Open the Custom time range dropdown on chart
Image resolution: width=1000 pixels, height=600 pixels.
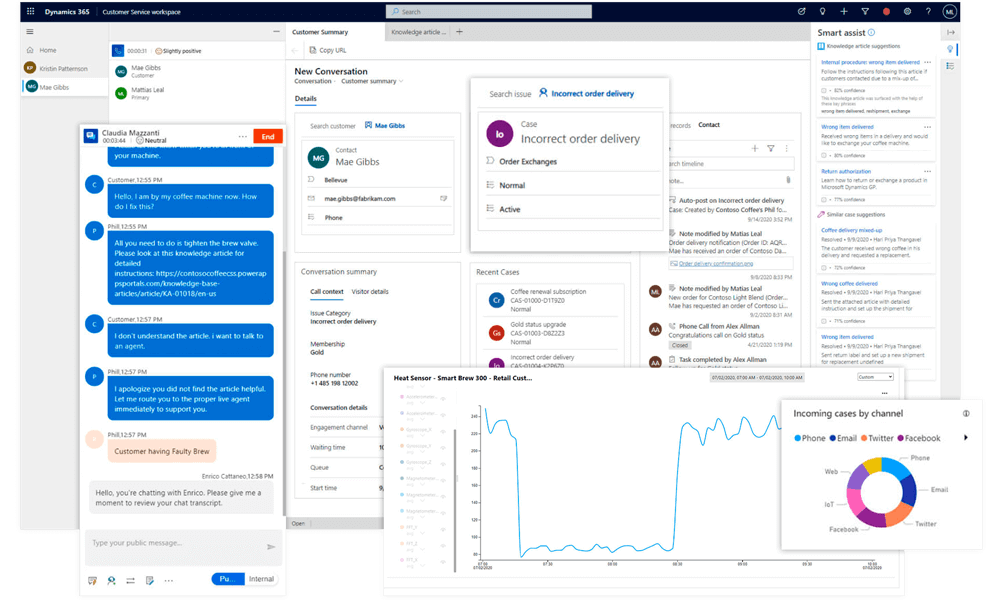[875, 377]
